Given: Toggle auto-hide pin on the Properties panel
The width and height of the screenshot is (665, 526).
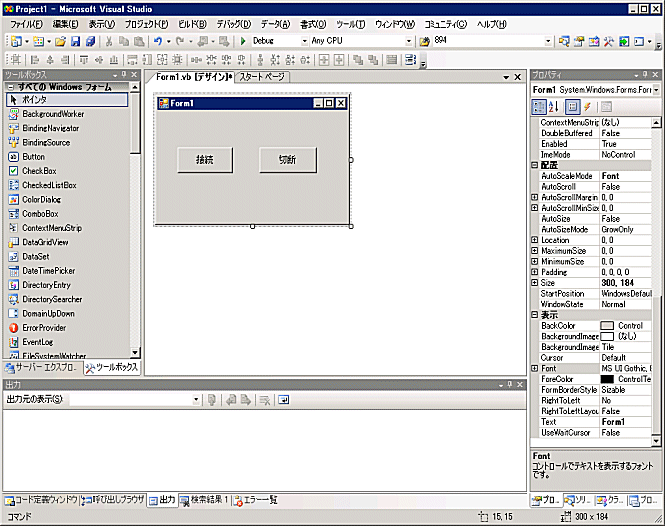Looking at the screenshot, I should click(x=645, y=75).
